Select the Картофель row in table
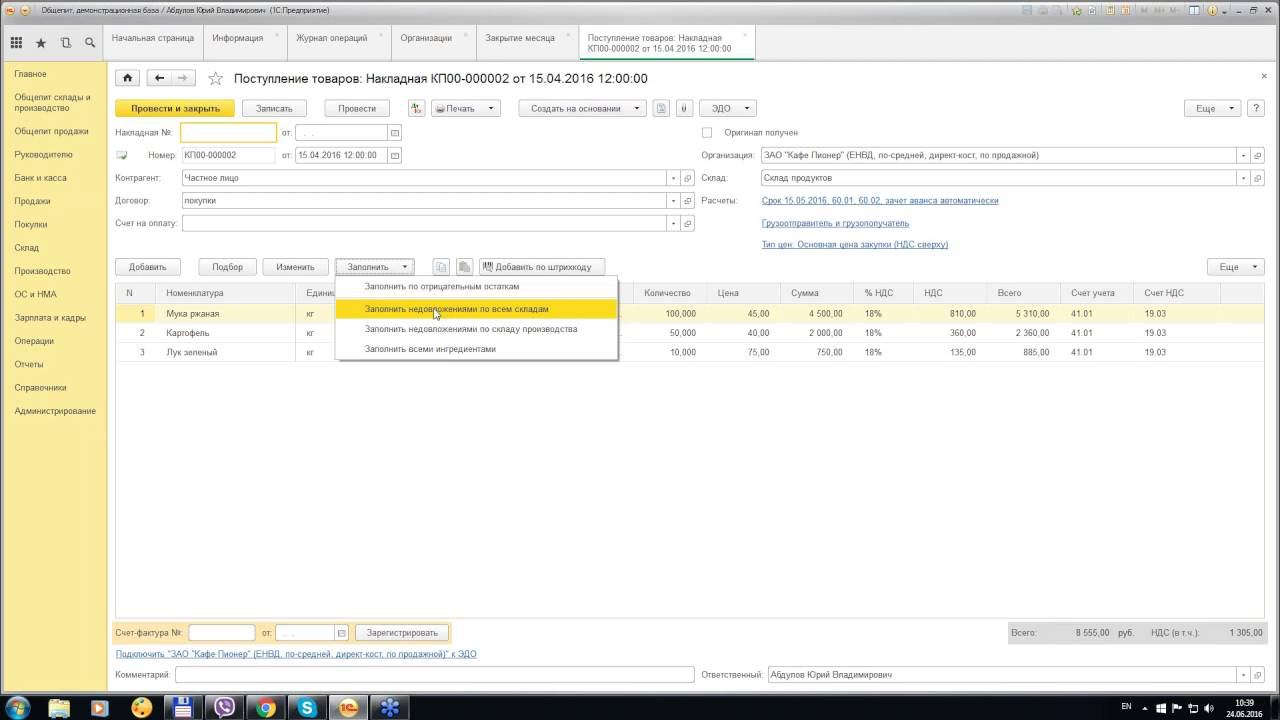1280x720 pixels. pyautogui.click(x=692, y=333)
